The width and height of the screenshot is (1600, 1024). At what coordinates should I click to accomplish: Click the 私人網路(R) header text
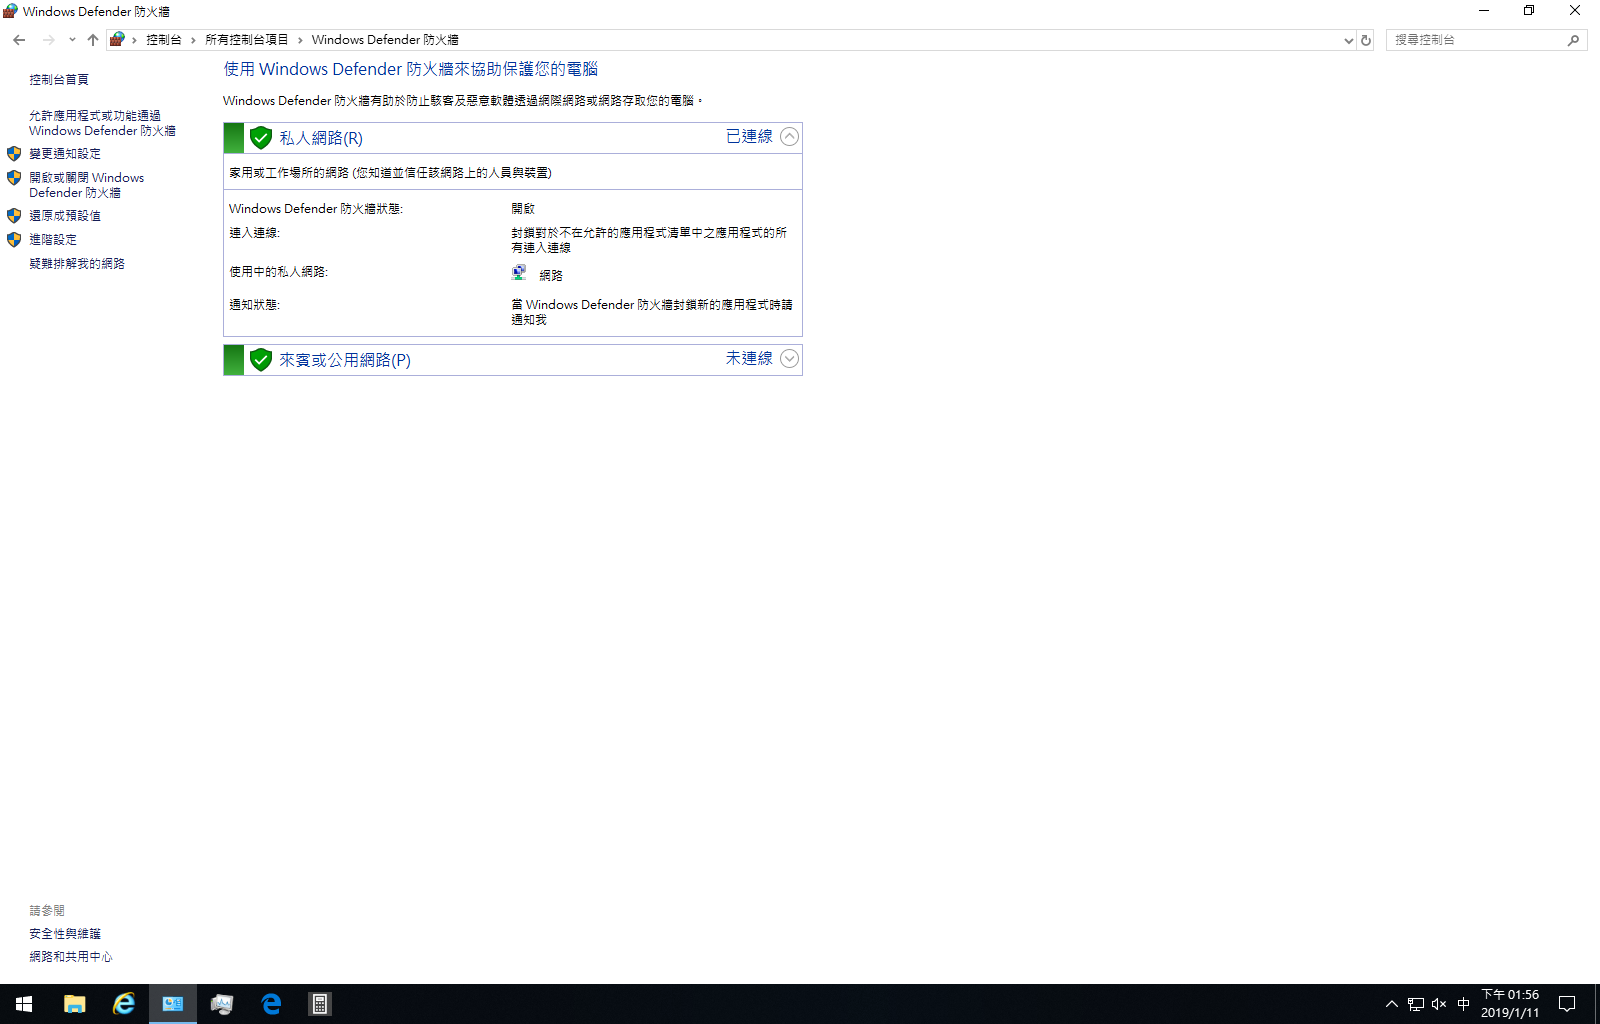321,138
